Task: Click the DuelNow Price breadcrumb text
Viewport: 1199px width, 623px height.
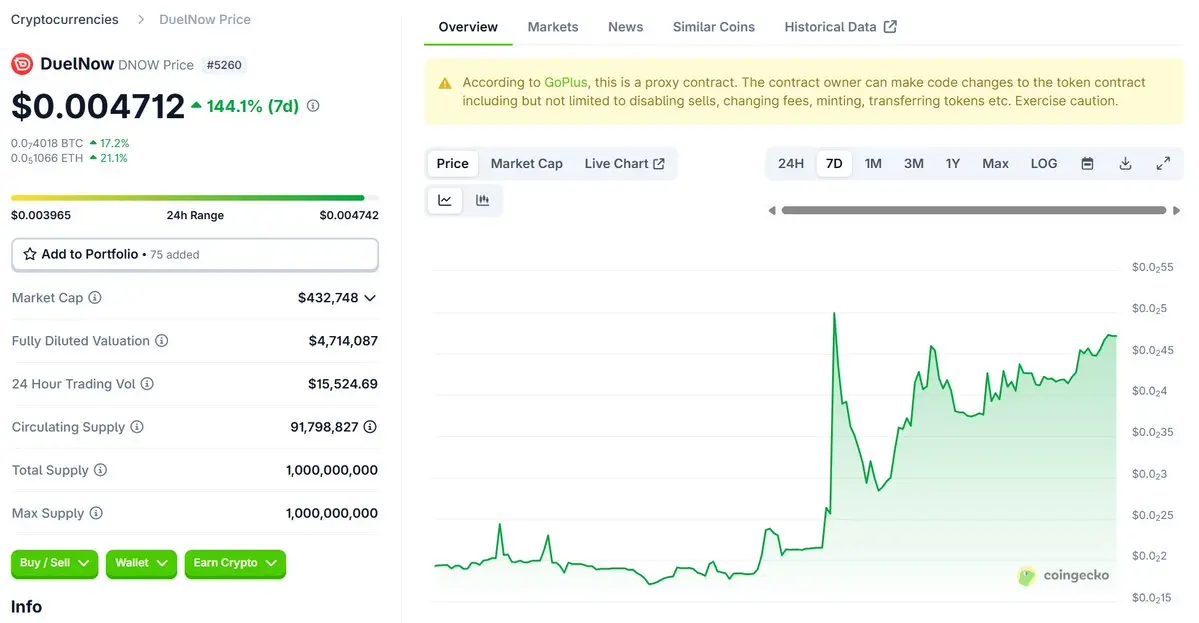Action: click(x=205, y=19)
